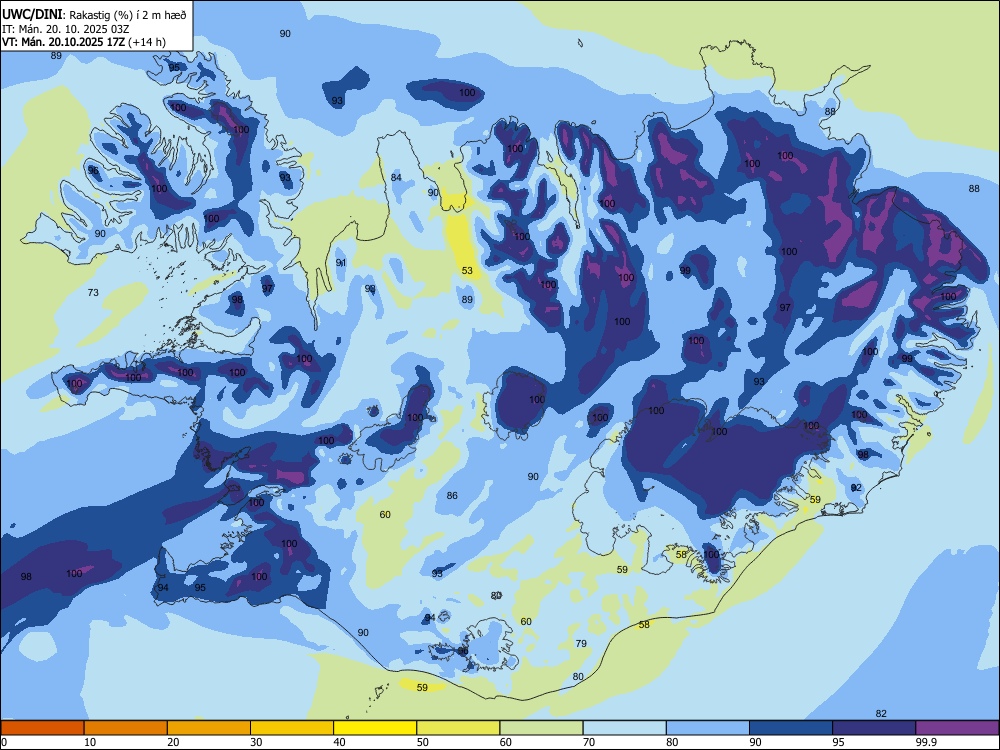
Task: Click the '70' legend scale label
Action: click(x=589, y=742)
